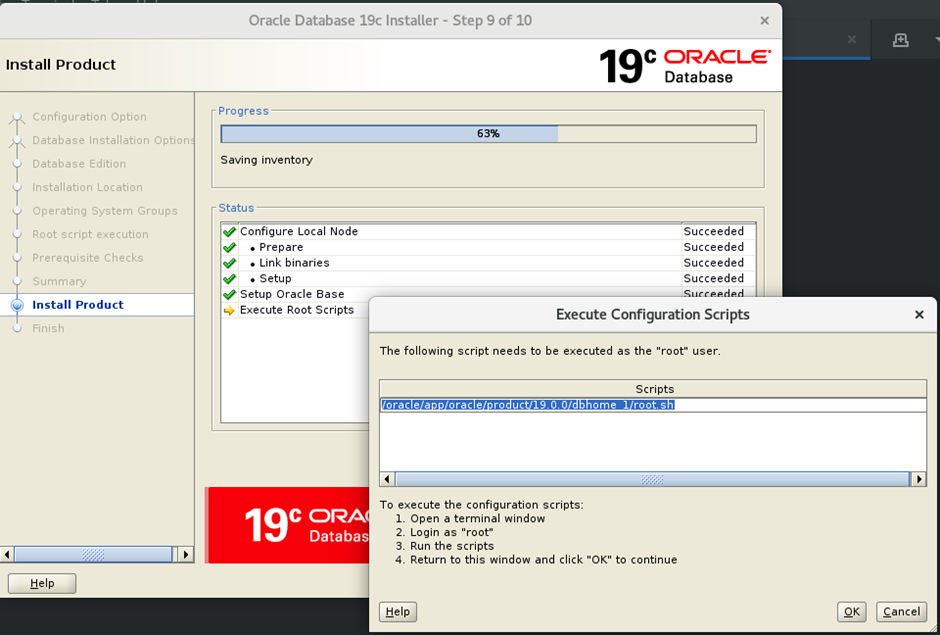Click green checkmark beside Setup Oracle Base
Screen dimensions: 940x635
tap(229, 294)
